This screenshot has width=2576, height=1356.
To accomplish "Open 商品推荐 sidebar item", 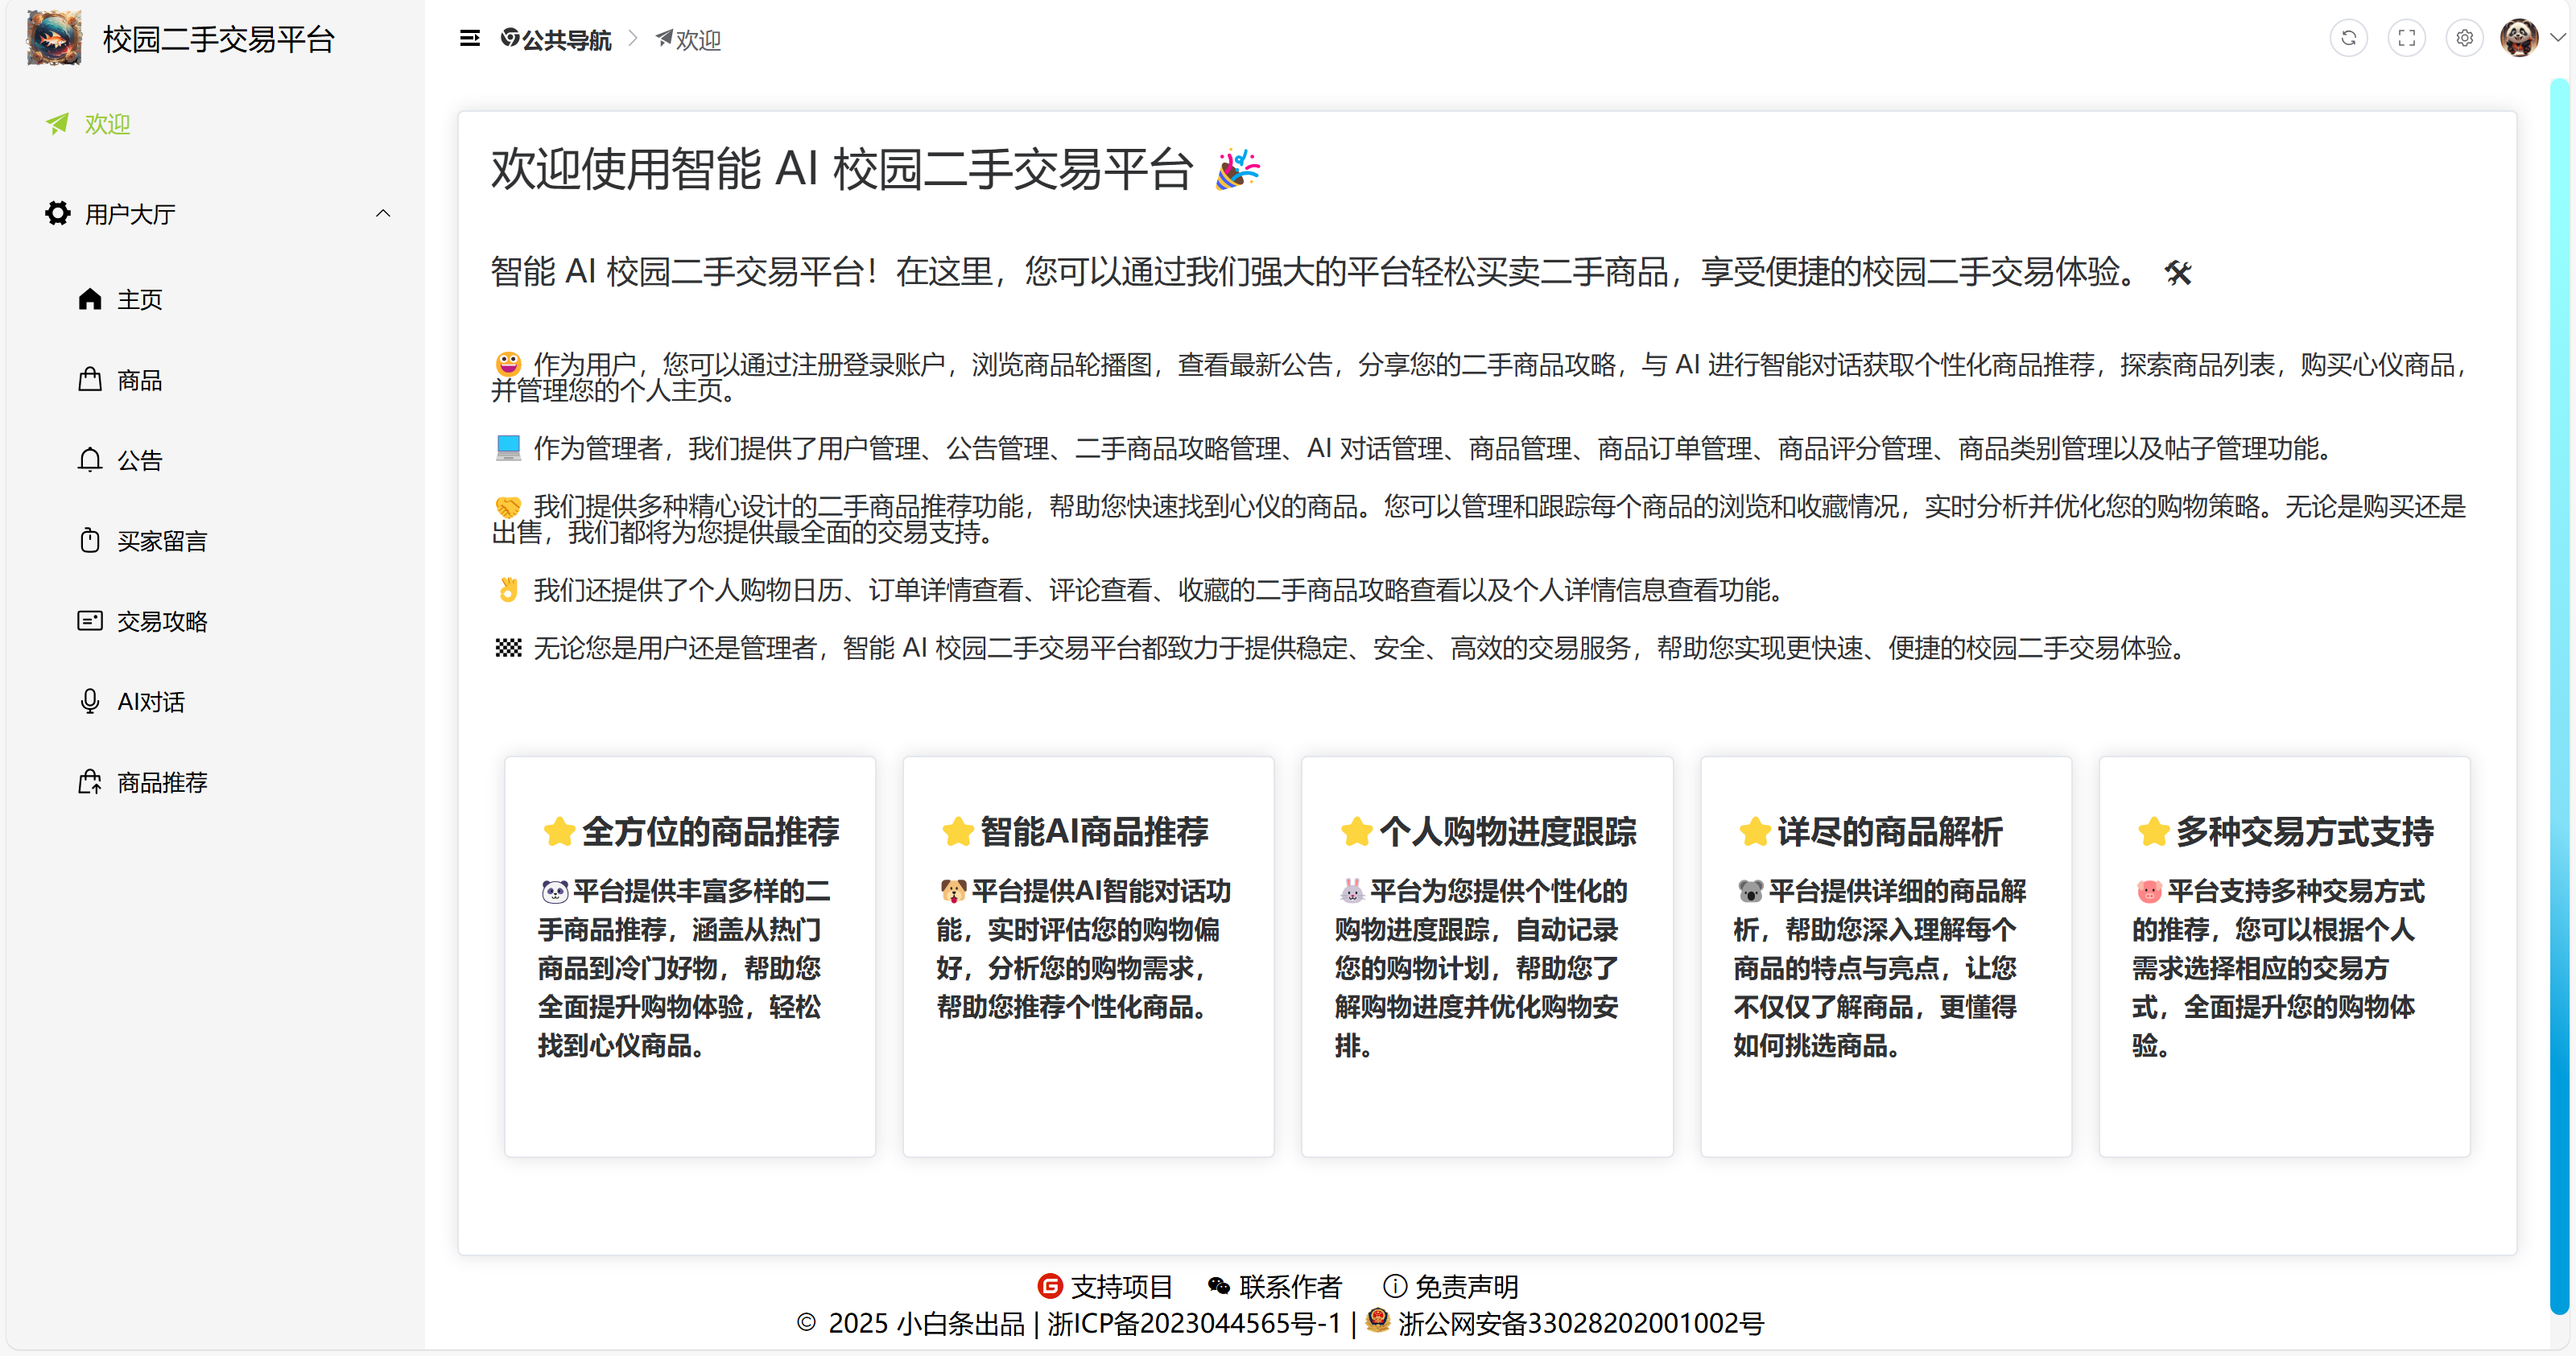I will [161, 783].
